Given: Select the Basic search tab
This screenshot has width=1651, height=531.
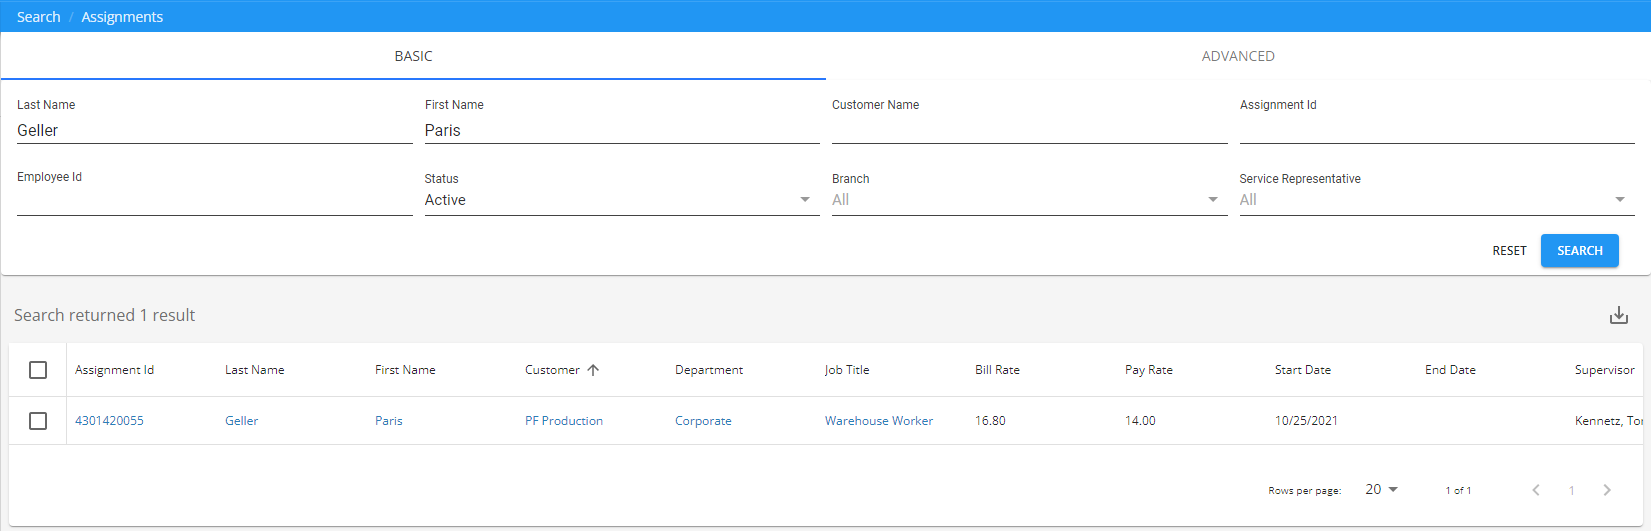Looking at the screenshot, I should point(413,56).
